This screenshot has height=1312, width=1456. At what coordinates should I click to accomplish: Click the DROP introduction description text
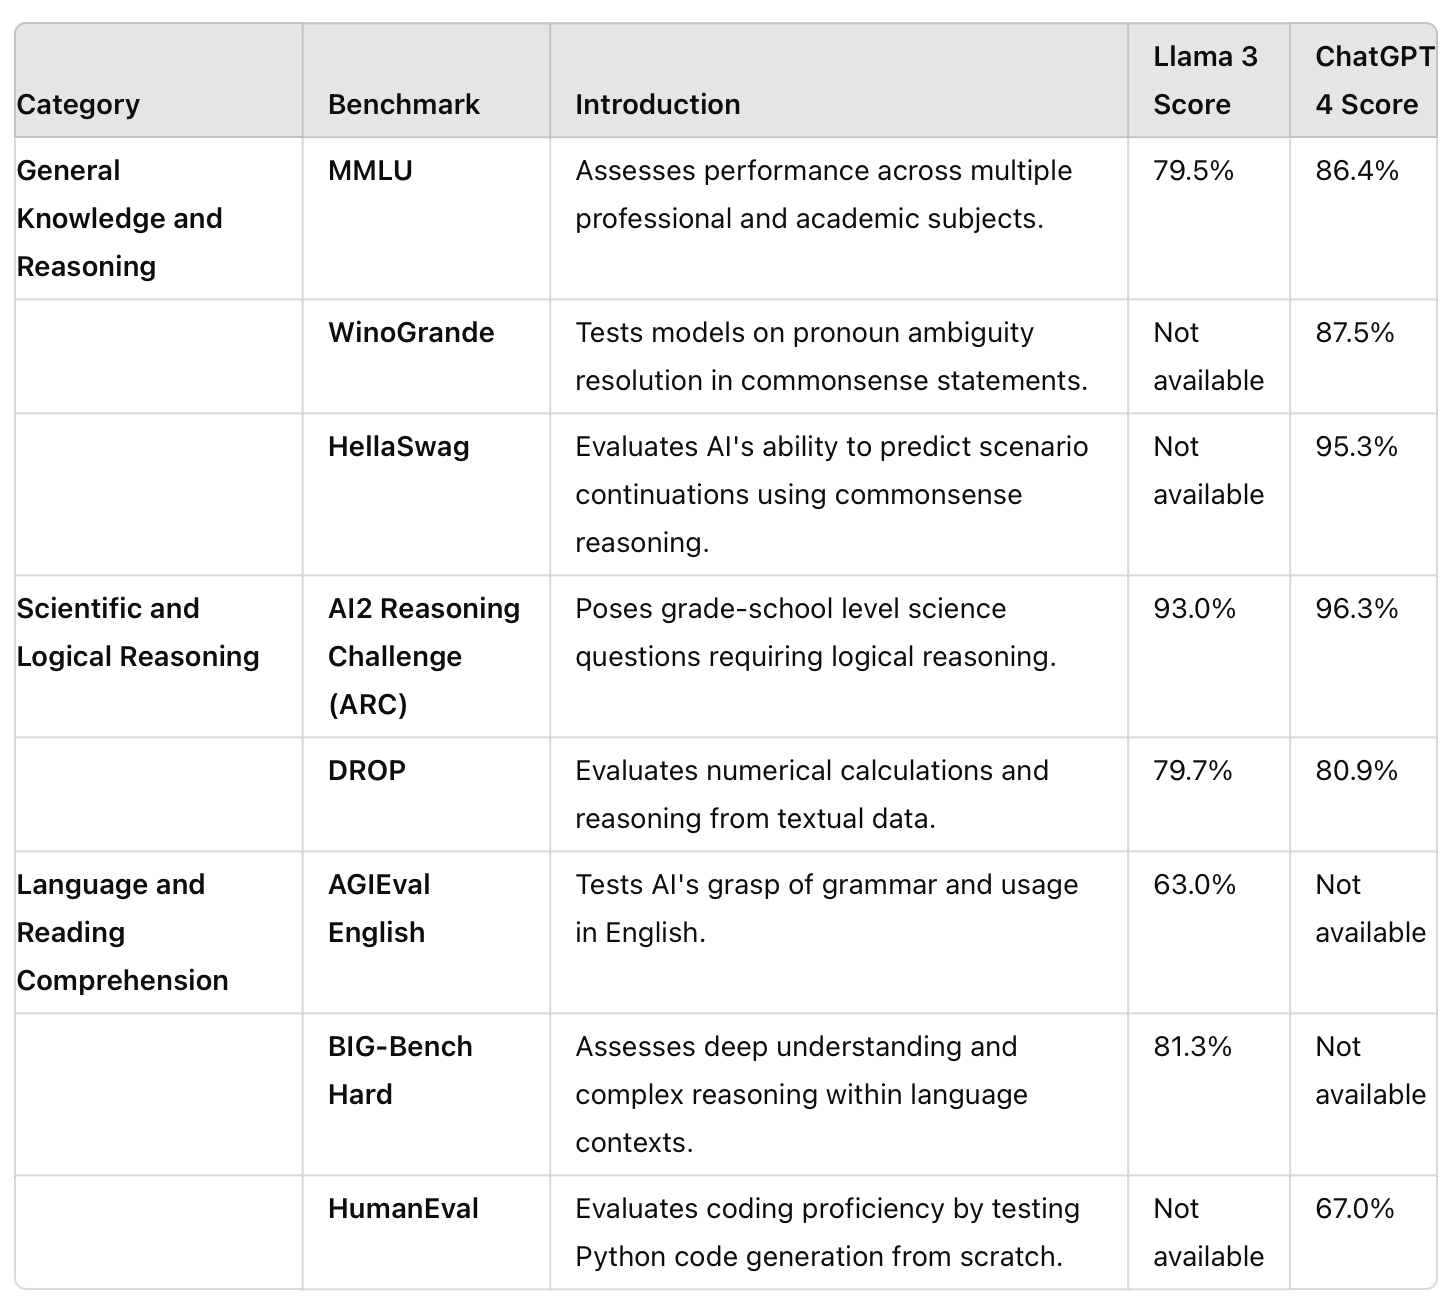pos(811,794)
